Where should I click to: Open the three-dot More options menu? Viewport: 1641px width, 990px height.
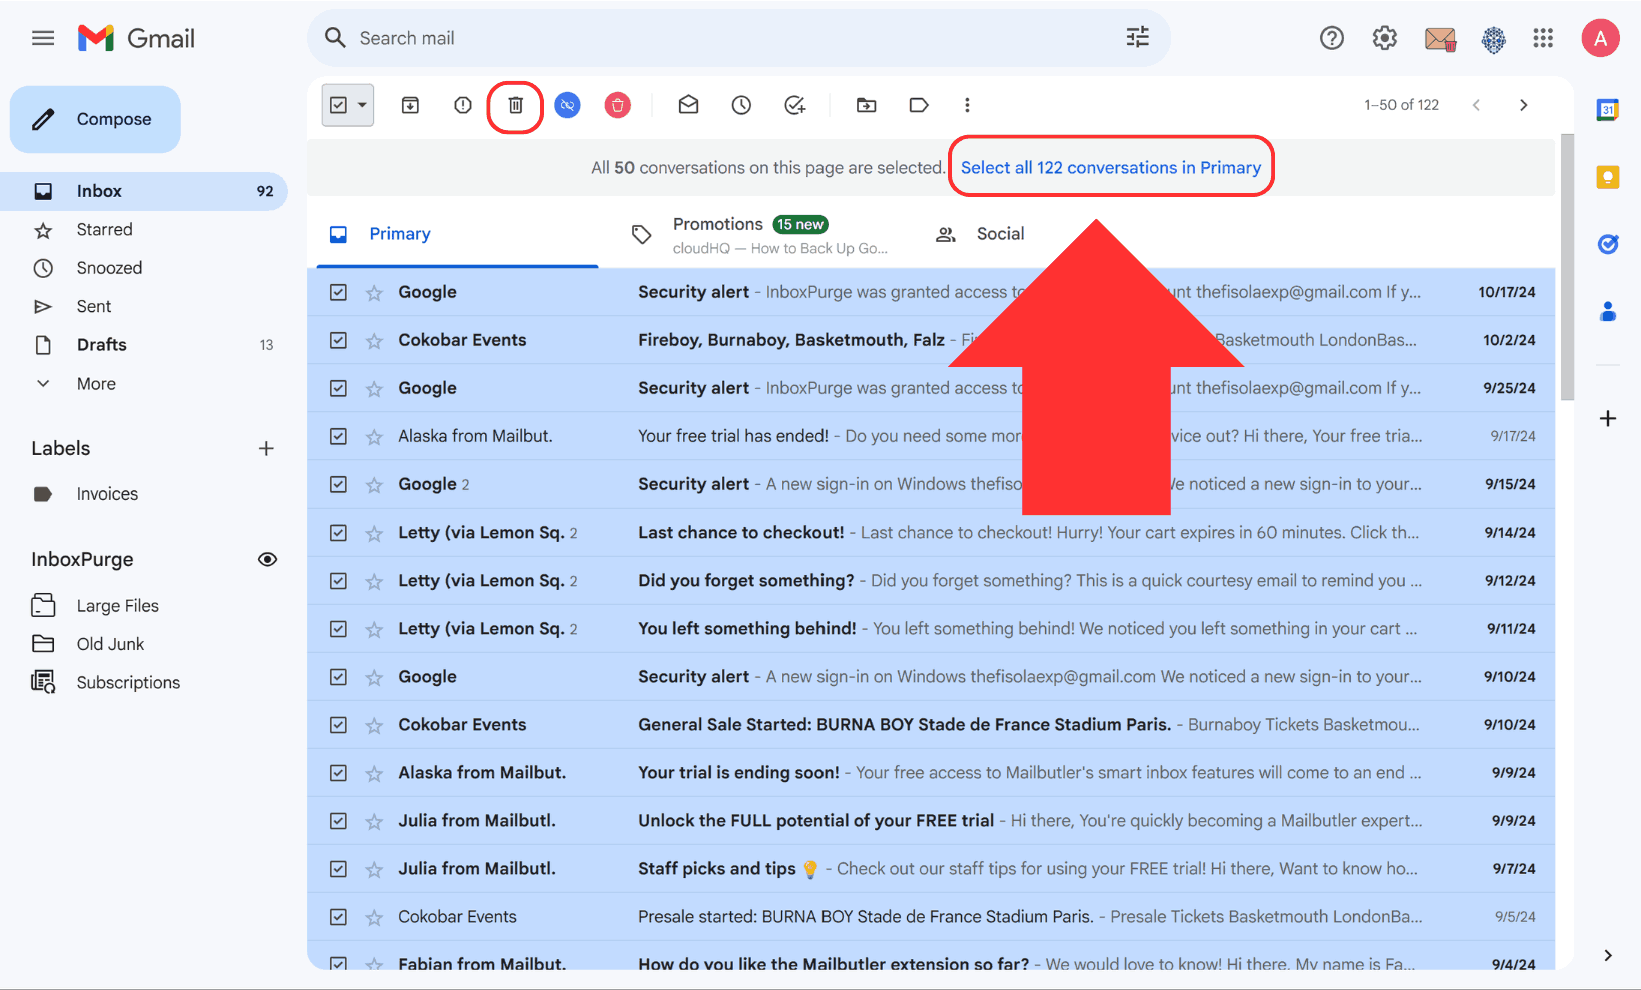967,105
